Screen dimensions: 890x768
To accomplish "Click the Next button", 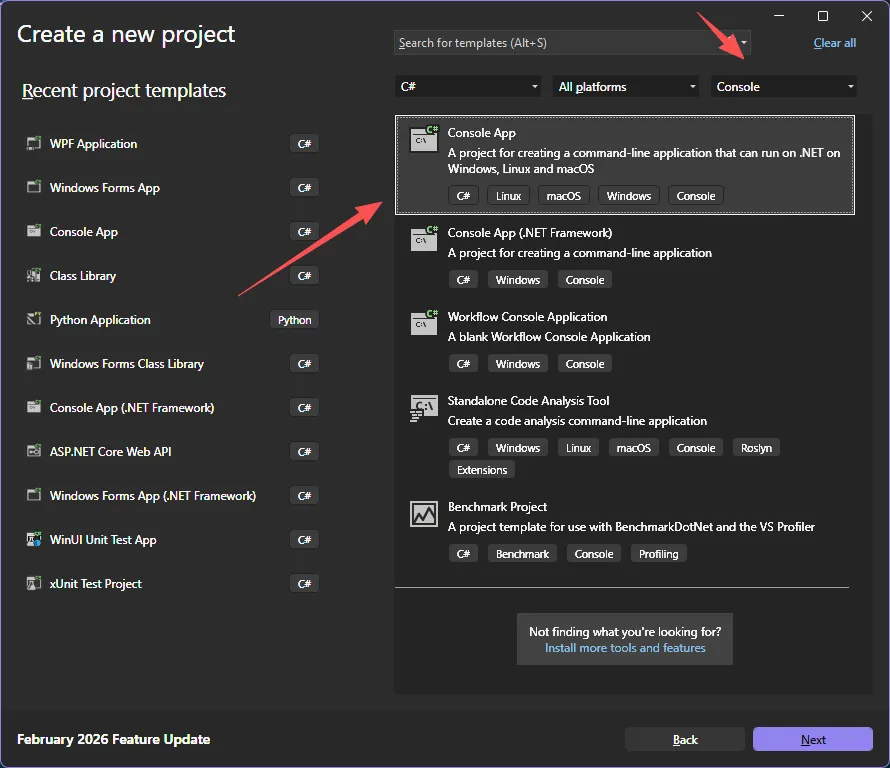I will [813, 739].
